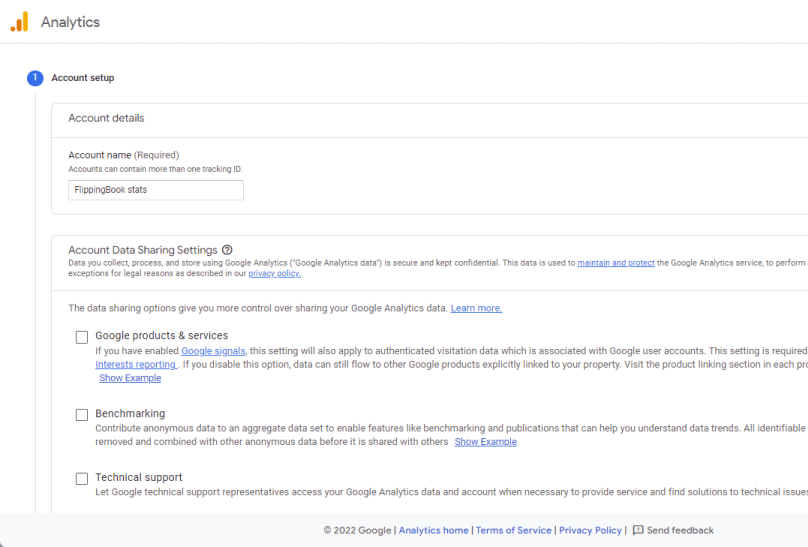Visit the Google signals link

[213, 351]
